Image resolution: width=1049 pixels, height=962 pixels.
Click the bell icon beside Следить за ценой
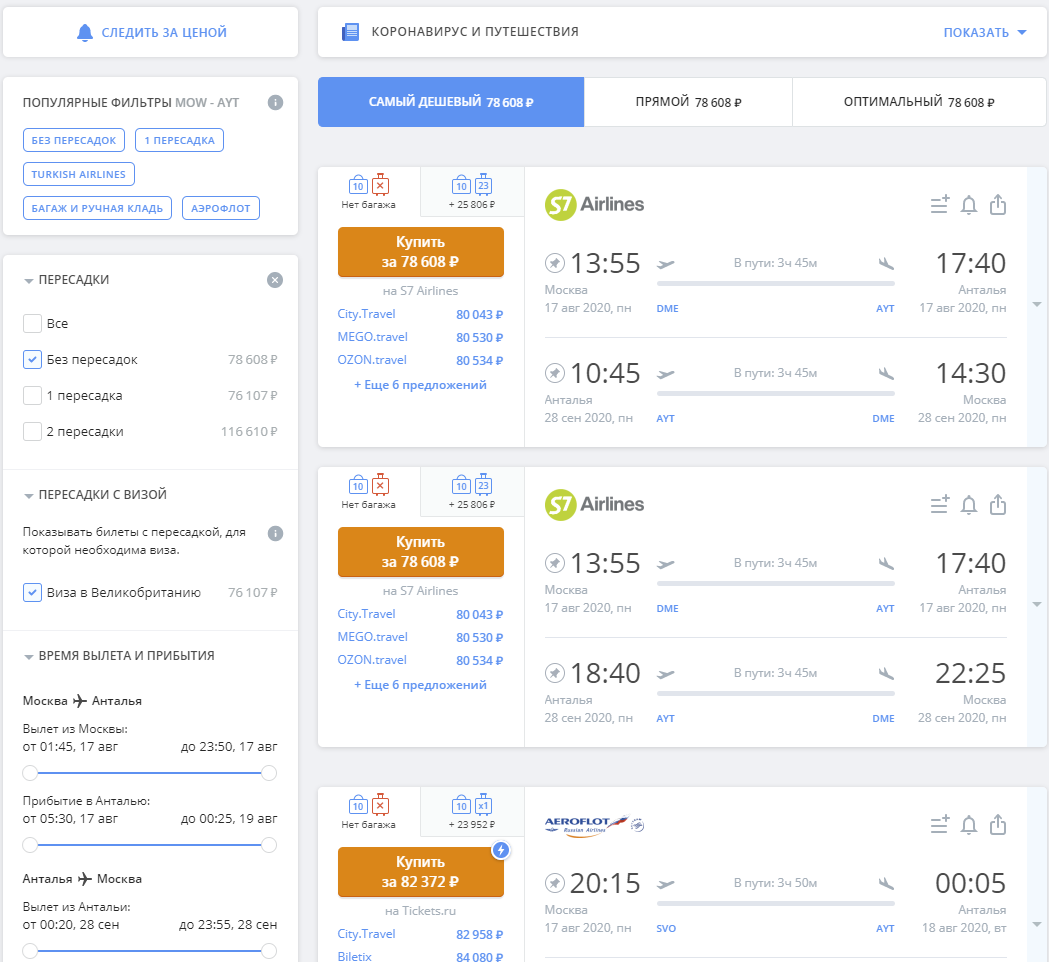(x=85, y=32)
